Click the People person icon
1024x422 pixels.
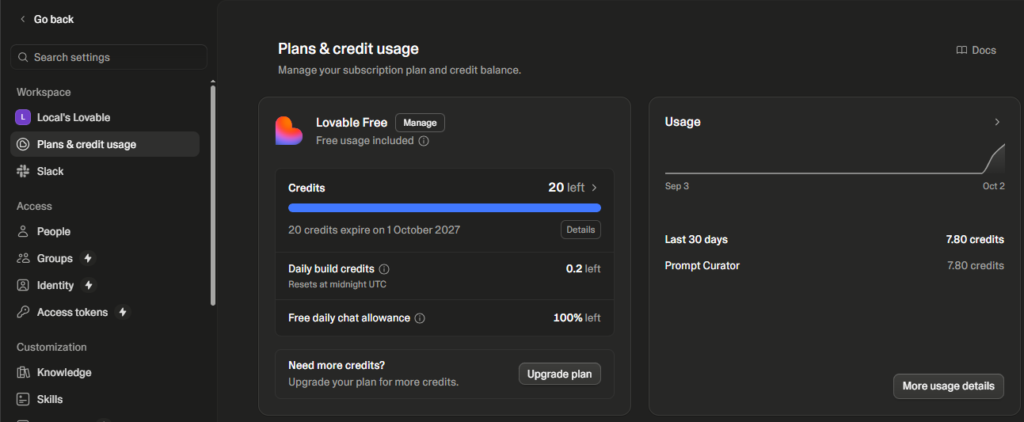pyautogui.click(x=23, y=232)
